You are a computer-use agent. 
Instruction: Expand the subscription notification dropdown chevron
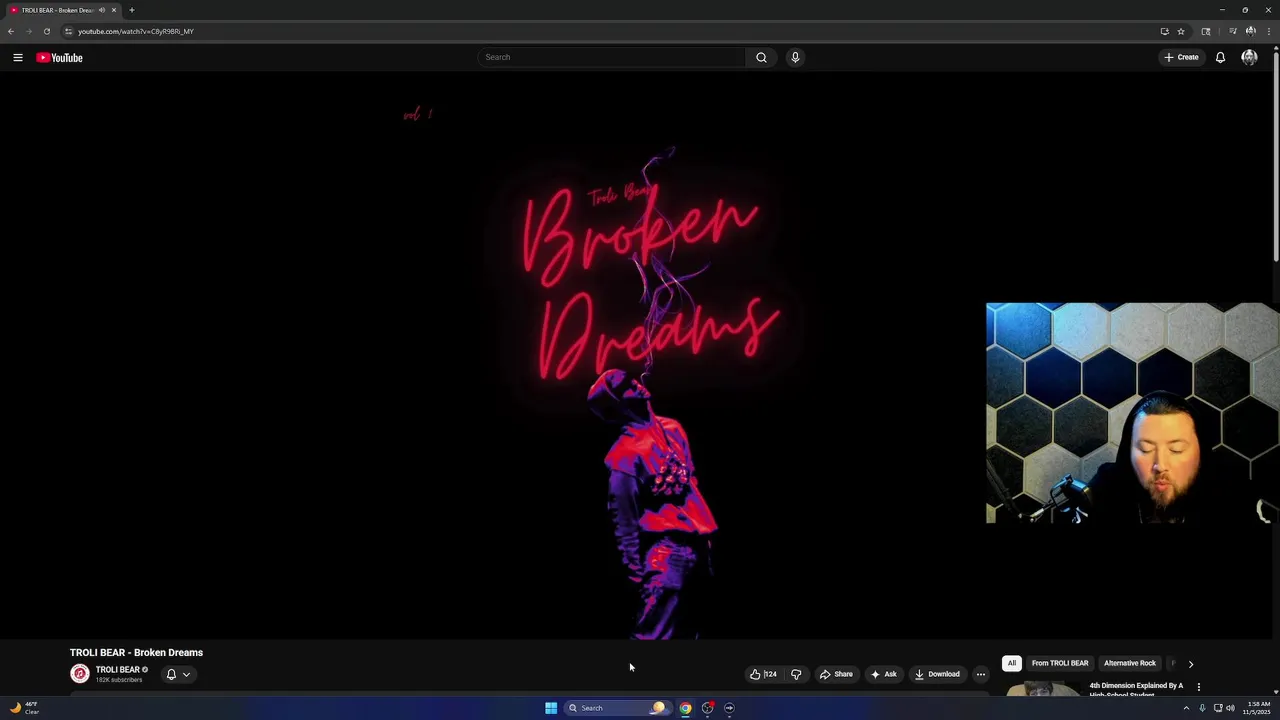[x=186, y=674]
